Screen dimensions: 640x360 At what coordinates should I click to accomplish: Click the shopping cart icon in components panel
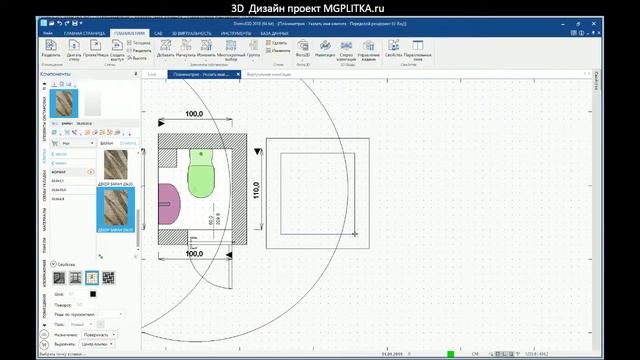point(55,143)
